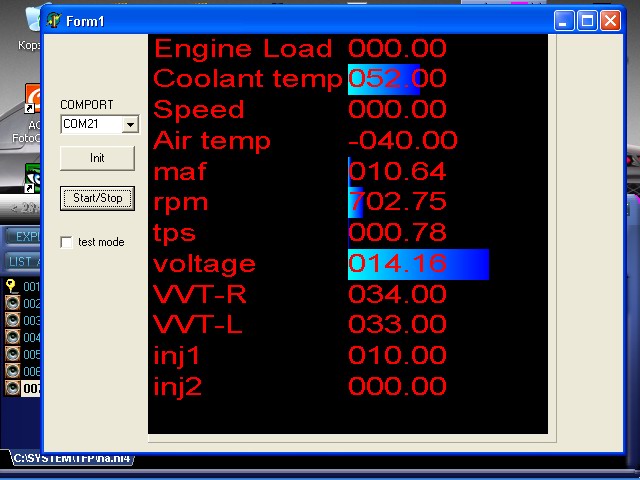Click the Form1 title bar app icon
This screenshot has width=640, height=480.
point(54,20)
